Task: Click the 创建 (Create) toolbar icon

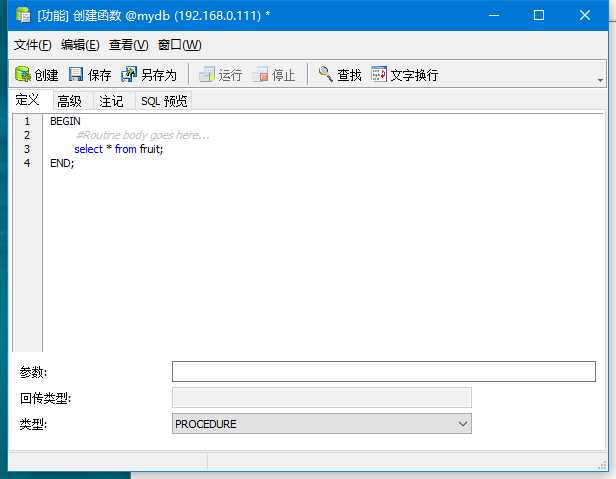Action: pyautogui.click(x=23, y=74)
